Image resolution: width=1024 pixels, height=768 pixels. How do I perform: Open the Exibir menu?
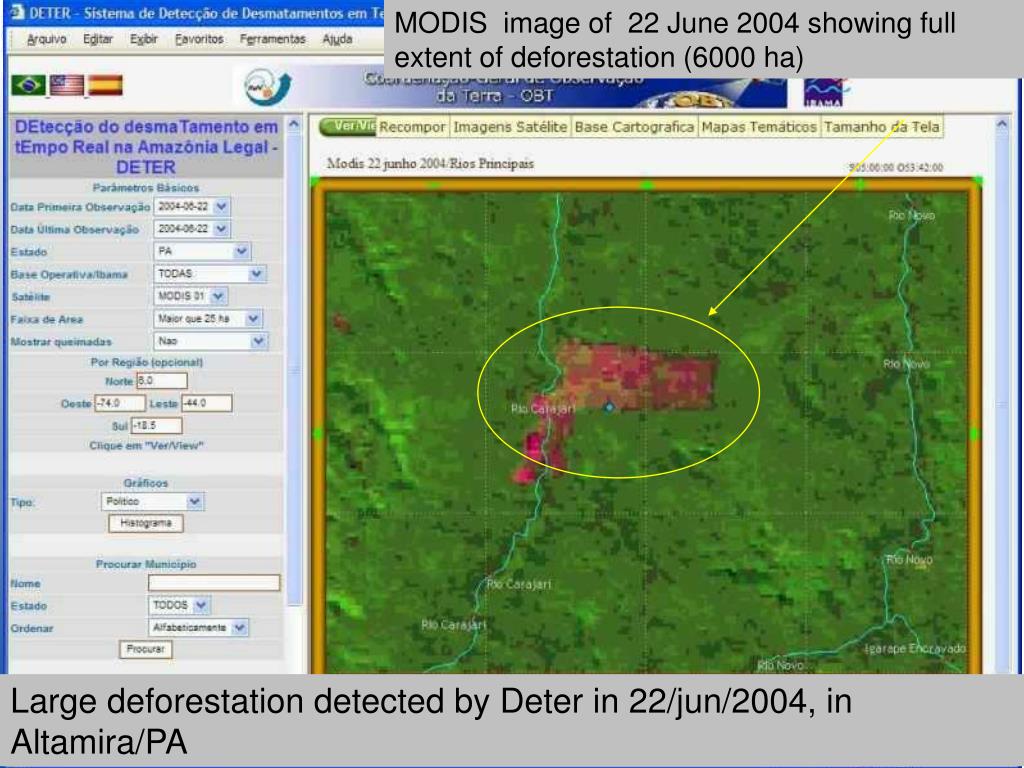(x=144, y=39)
